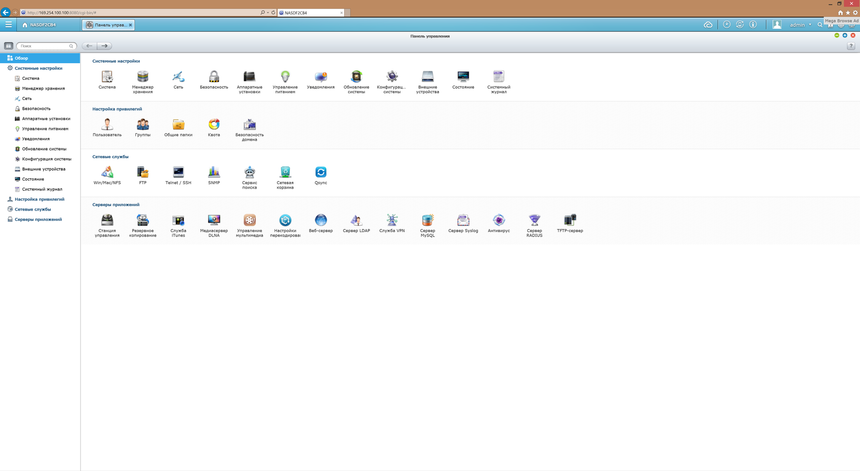Image resolution: width=860 pixels, height=471 pixels.
Task: Open Сервер MySQL settings
Action: point(427,220)
